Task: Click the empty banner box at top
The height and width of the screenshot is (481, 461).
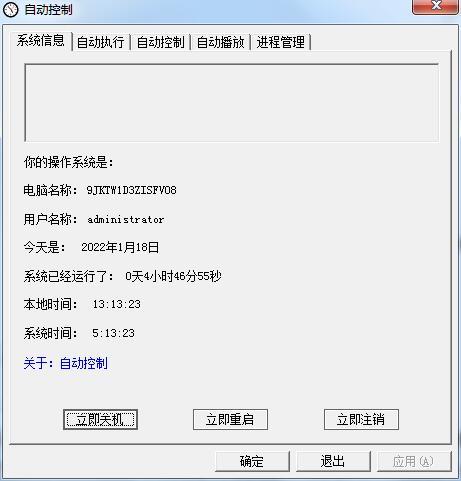Action: (x=232, y=103)
